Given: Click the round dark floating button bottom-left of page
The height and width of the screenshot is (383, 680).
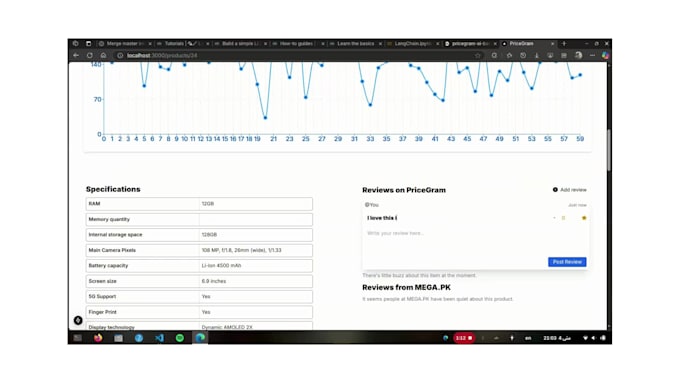Looking at the screenshot, I should [x=78, y=320].
